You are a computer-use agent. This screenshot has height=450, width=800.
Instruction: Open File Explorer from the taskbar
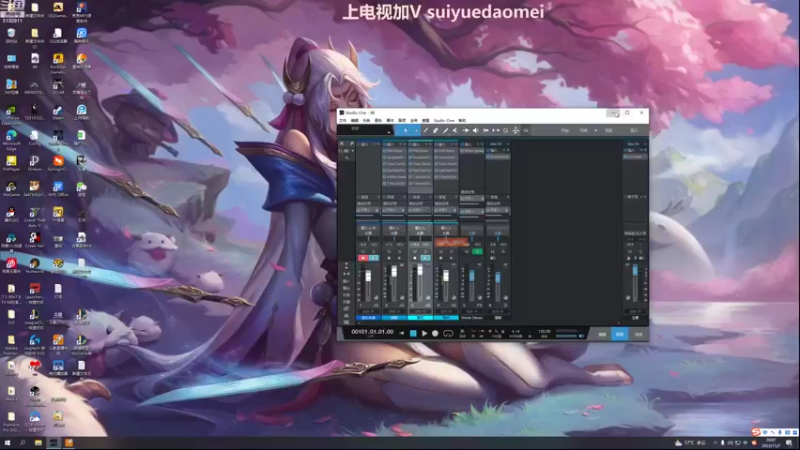point(38,443)
